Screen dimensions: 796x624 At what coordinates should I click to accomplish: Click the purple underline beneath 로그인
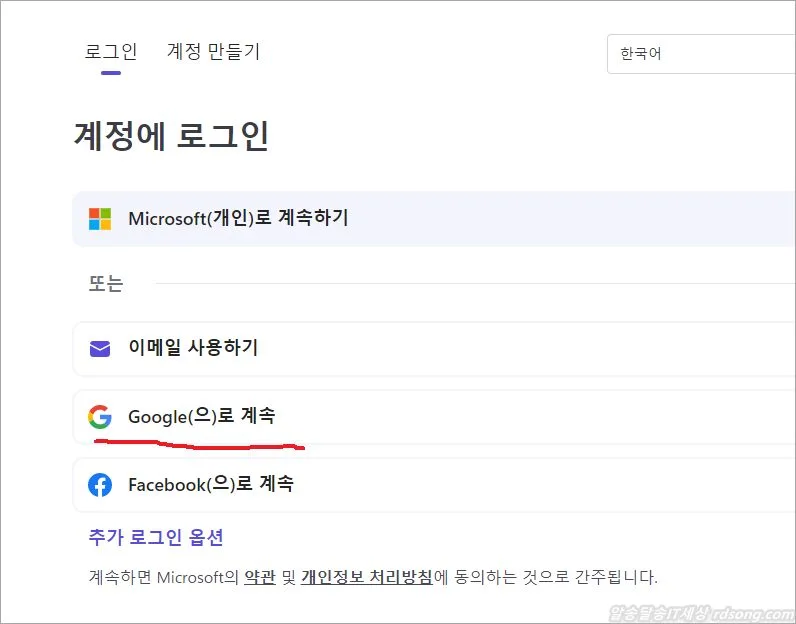tap(110, 72)
